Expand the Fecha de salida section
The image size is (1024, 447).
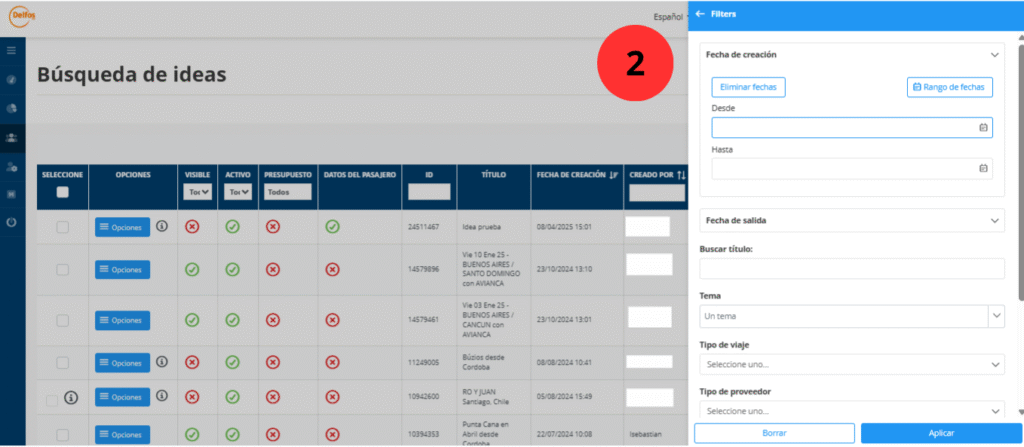[993, 220]
